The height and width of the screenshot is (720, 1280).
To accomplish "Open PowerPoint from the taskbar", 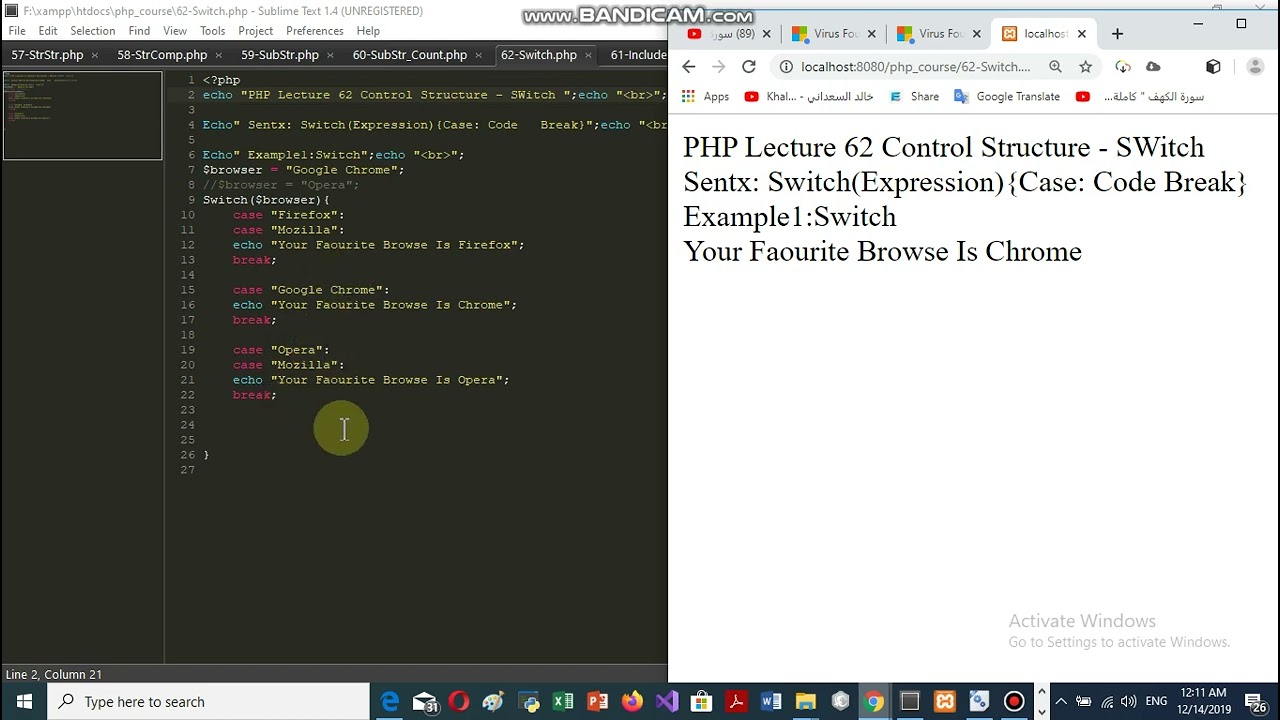I will (597, 702).
